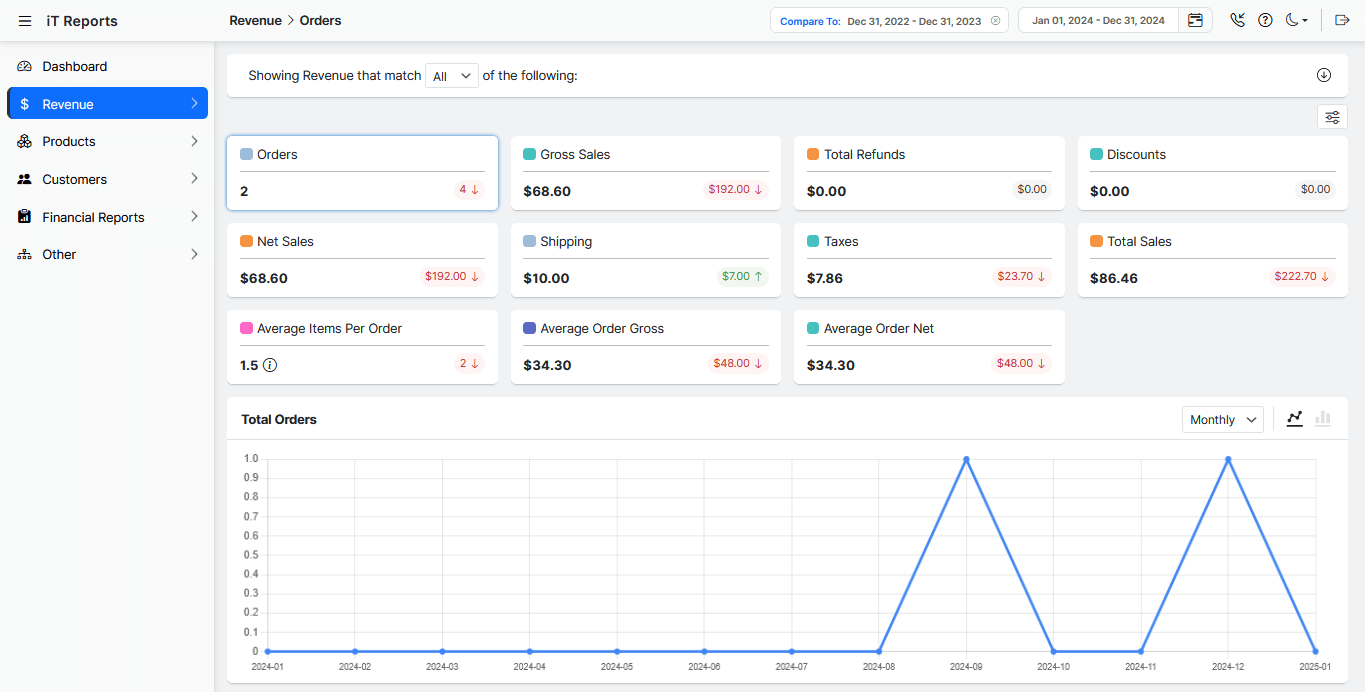Click the Jan 01, 2024 date range field
This screenshot has width=1365, height=692.
tap(1098, 21)
